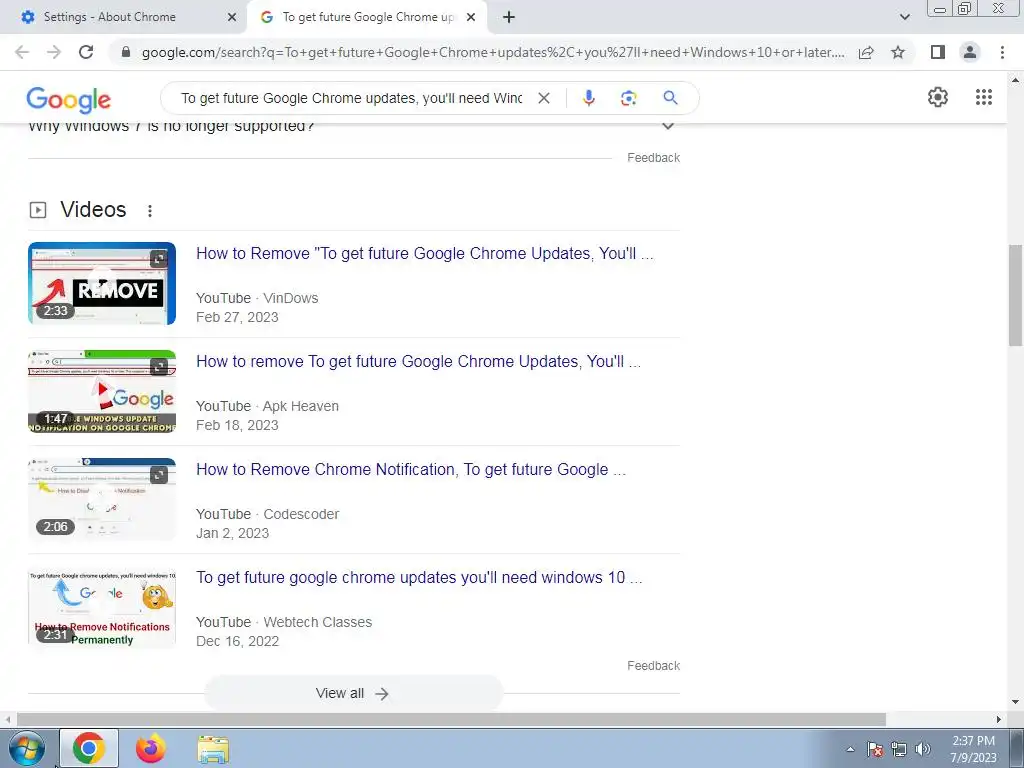Click the View all videos button
Viewport: 1024px width, 768px height.
(353, 693)
